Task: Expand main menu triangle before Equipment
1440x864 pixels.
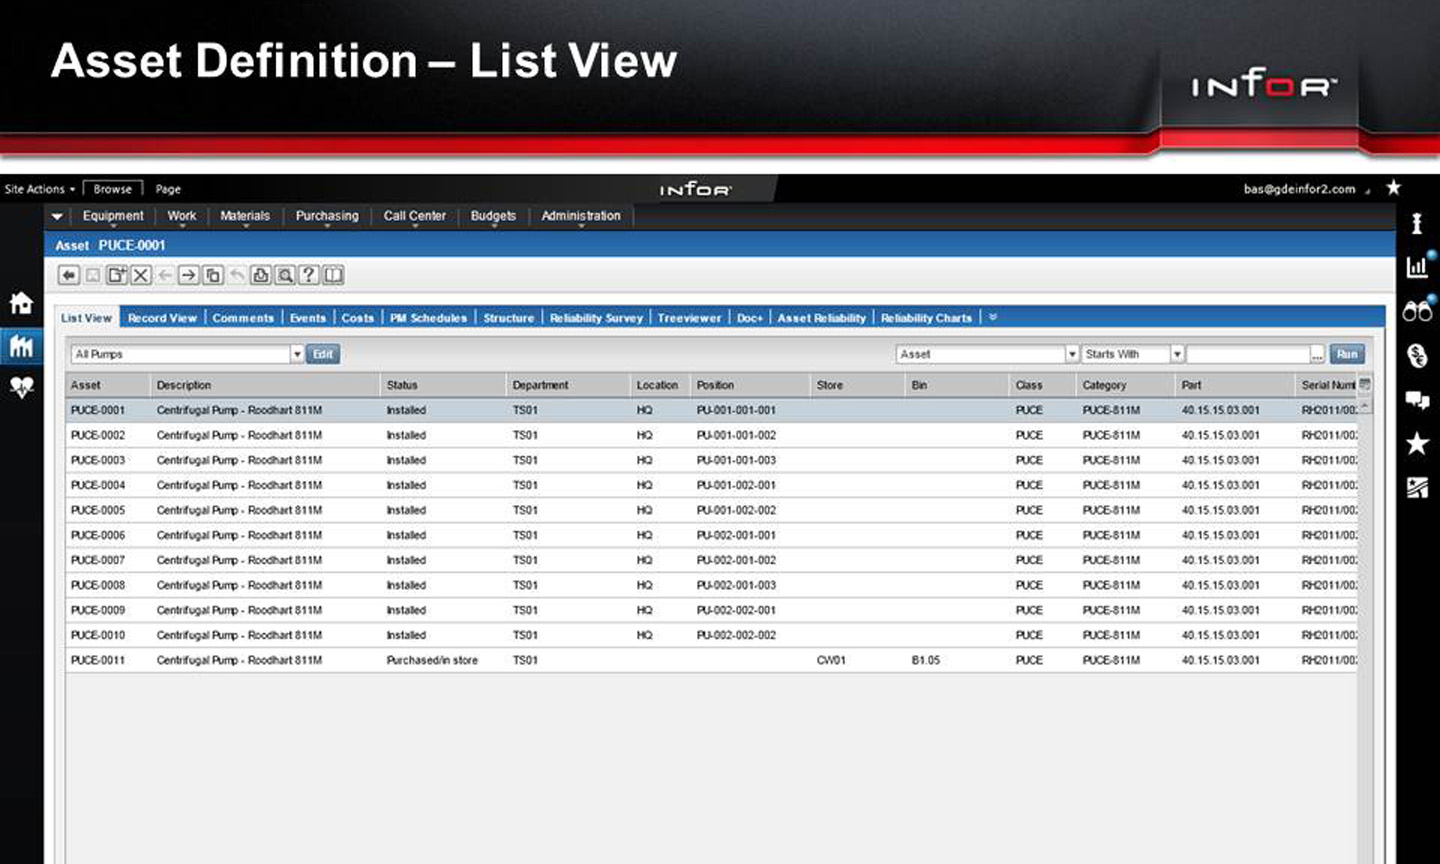Action: click(57, 216)
